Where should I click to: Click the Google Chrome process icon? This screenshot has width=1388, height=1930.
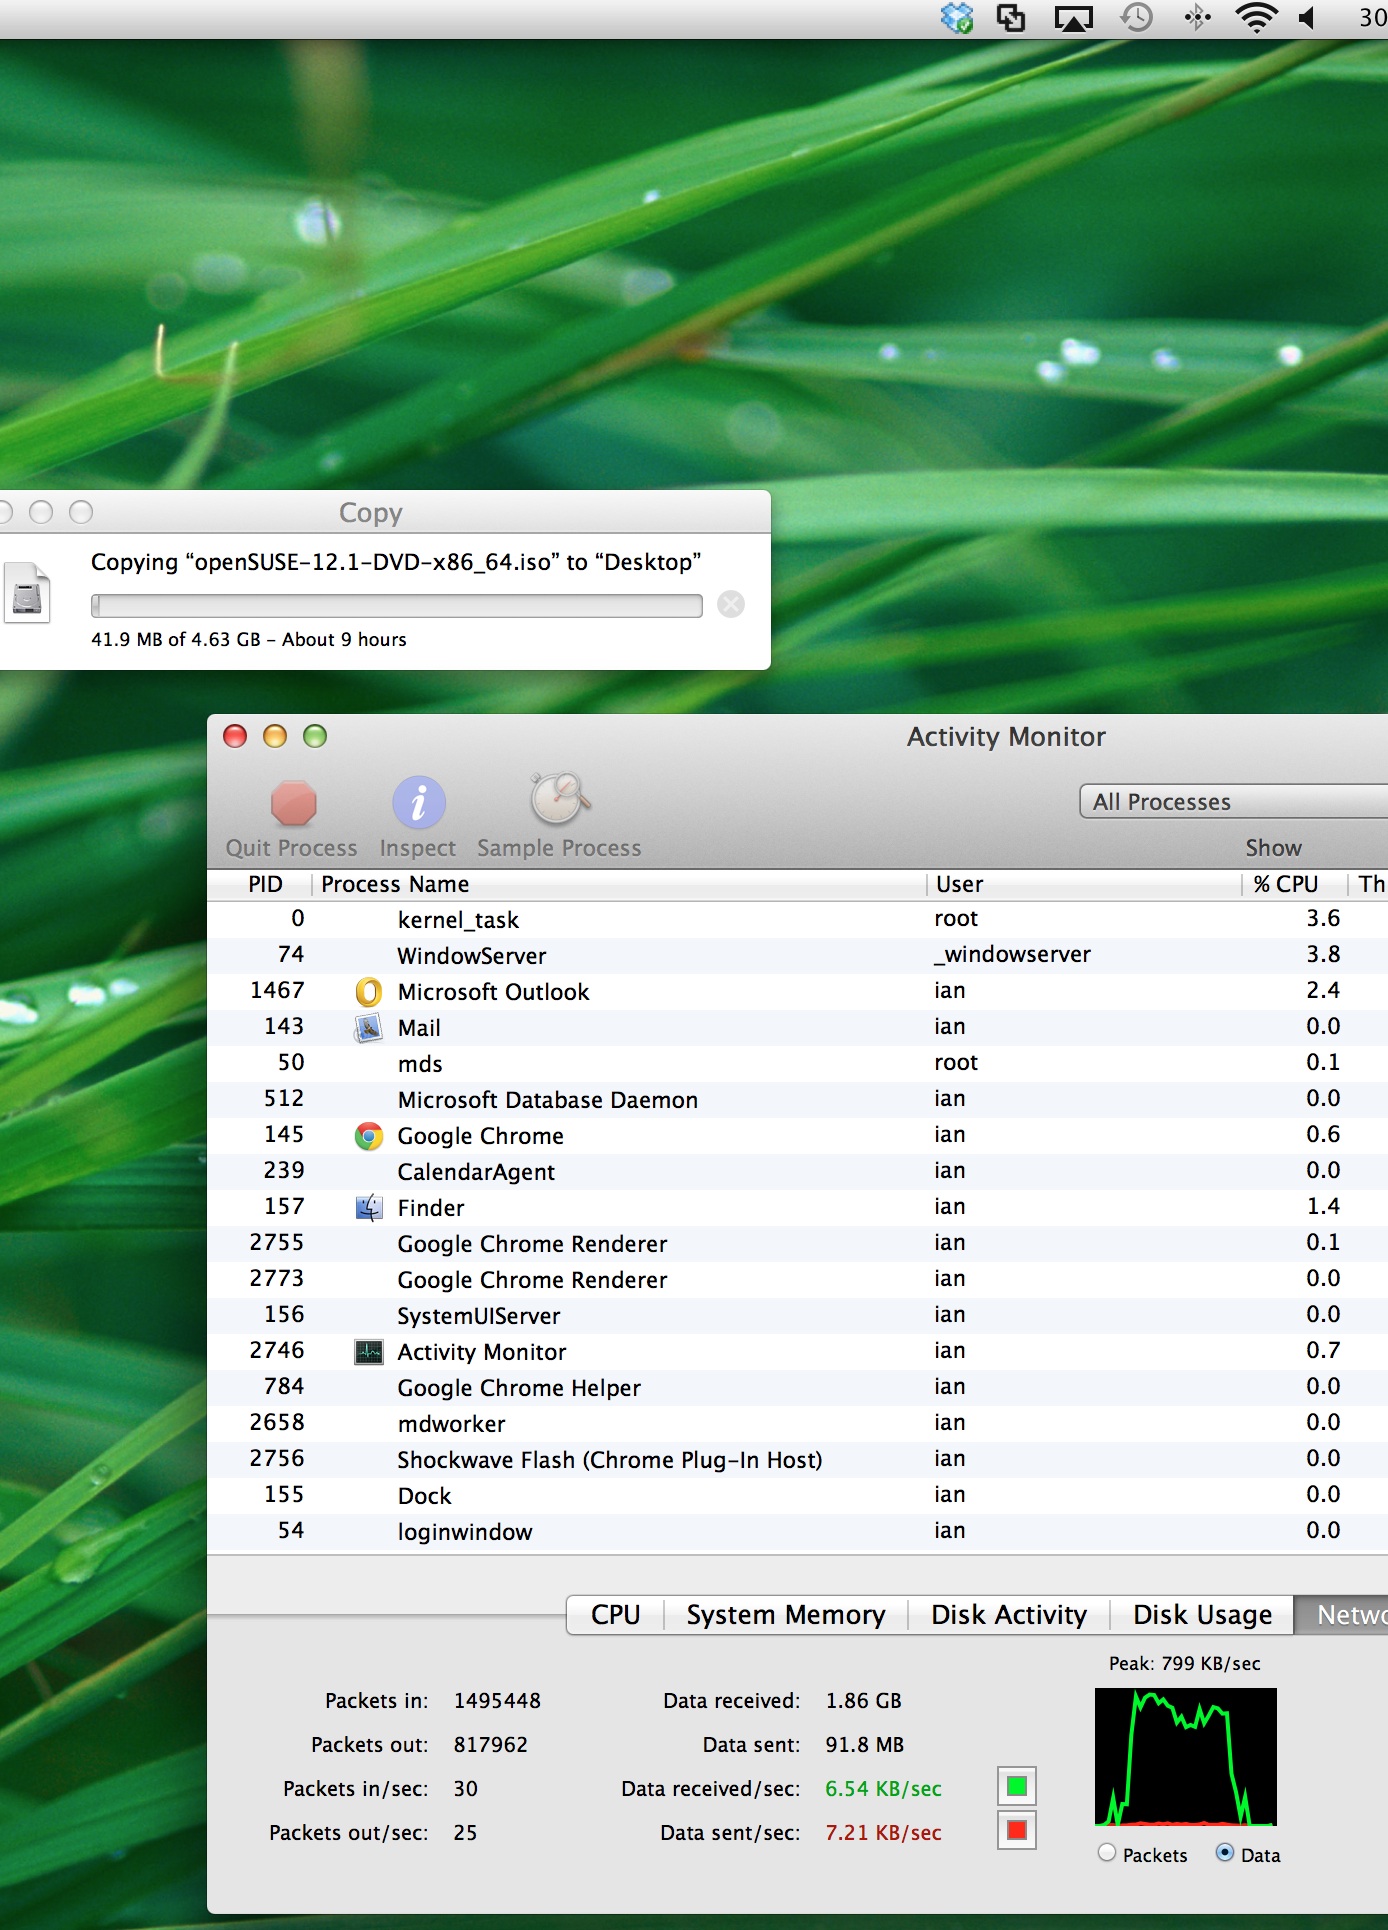click(369, 1136)
